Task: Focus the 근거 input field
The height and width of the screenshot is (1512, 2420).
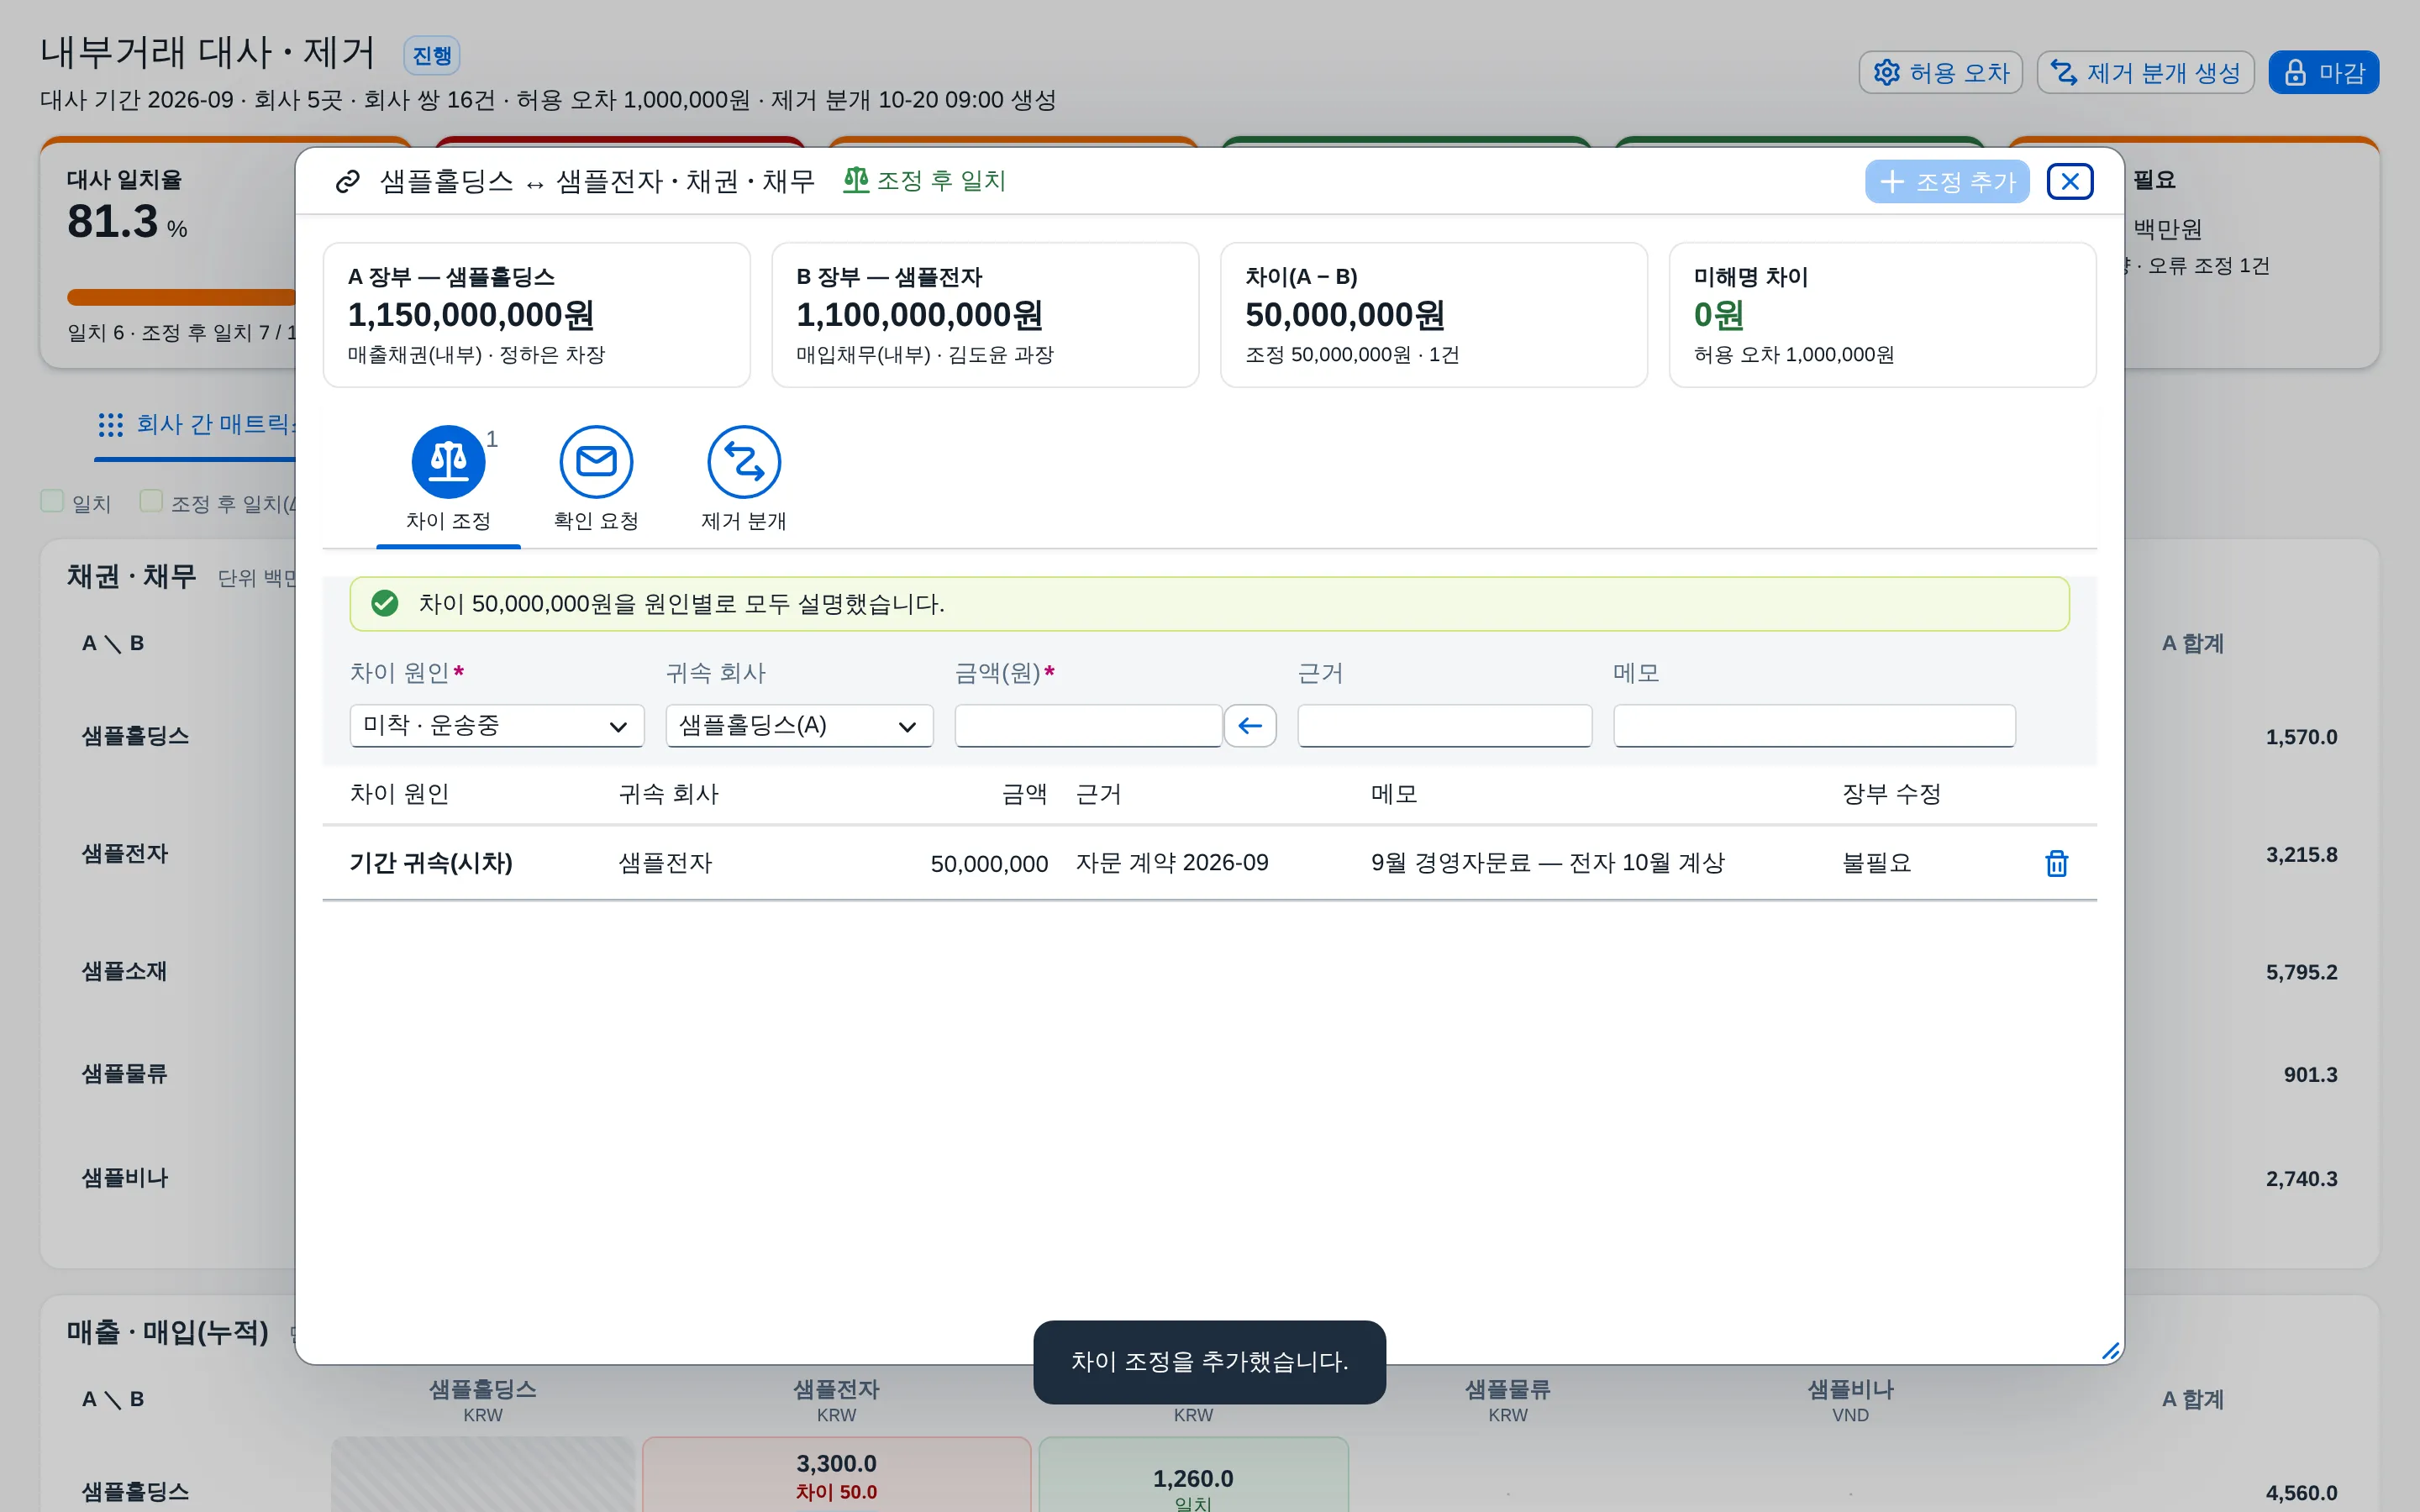Action: [1444, 726]
